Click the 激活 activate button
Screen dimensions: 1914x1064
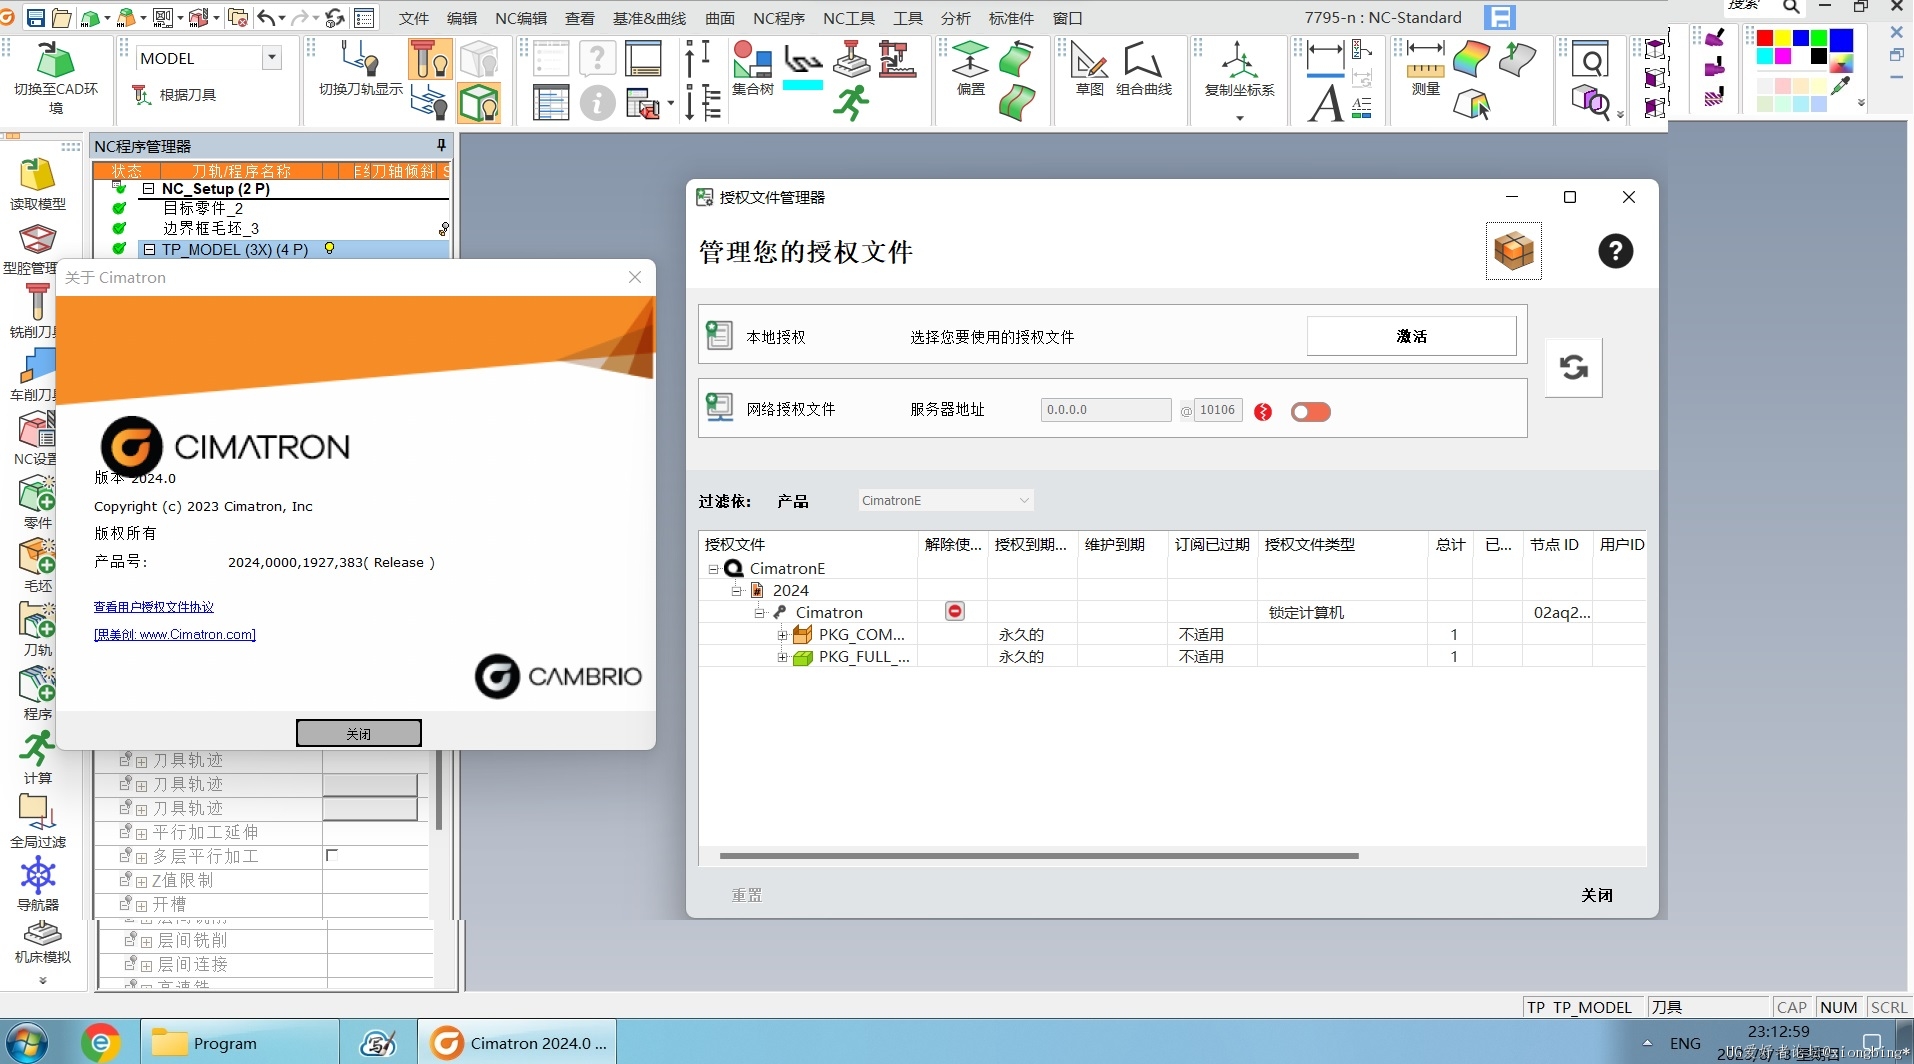1411,336
